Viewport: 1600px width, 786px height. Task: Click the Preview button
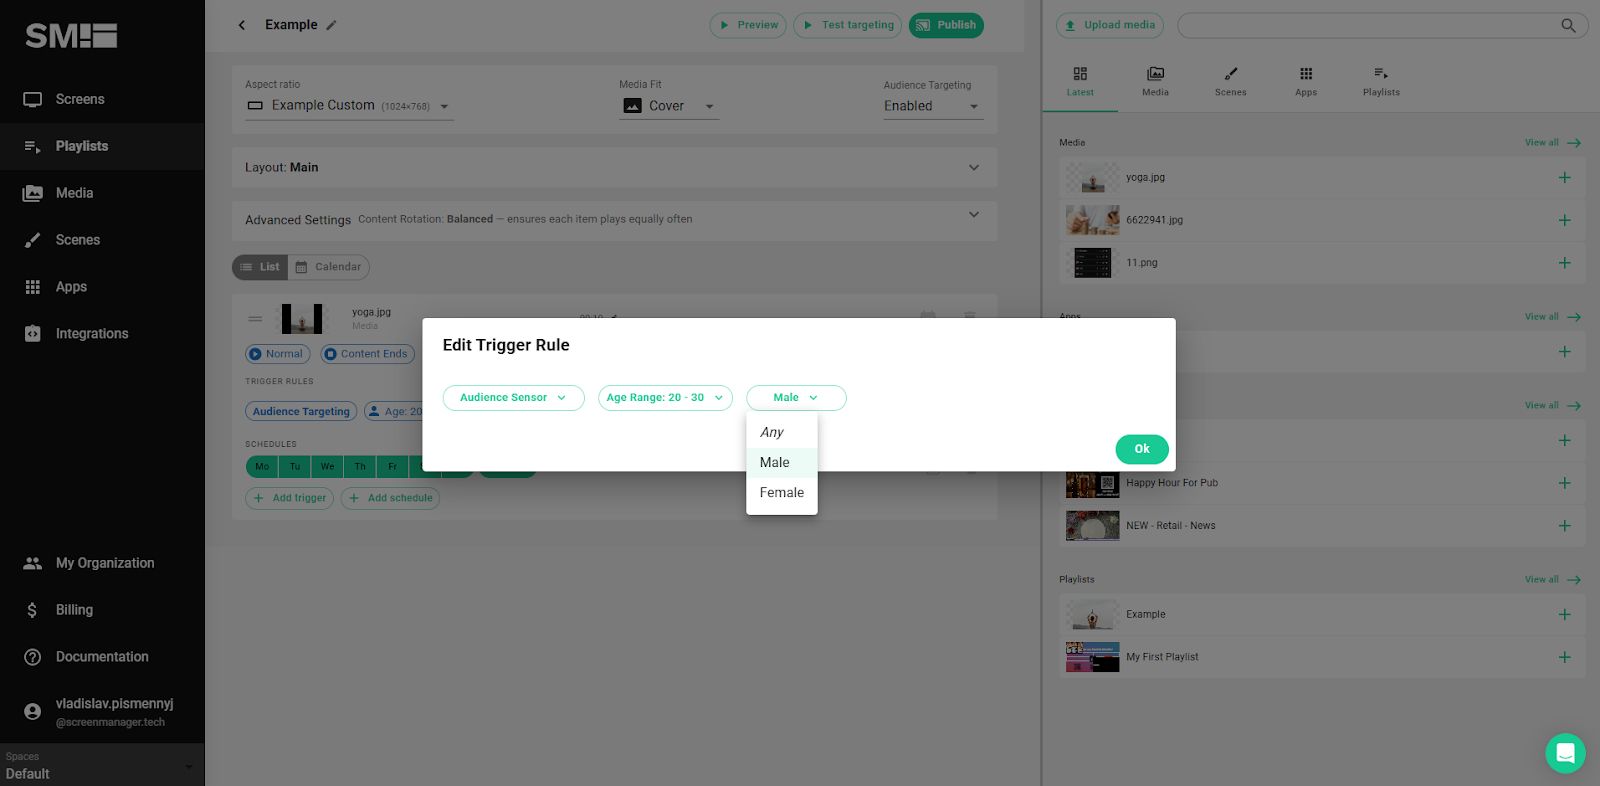pyautogui.click(x=748, y=25)
